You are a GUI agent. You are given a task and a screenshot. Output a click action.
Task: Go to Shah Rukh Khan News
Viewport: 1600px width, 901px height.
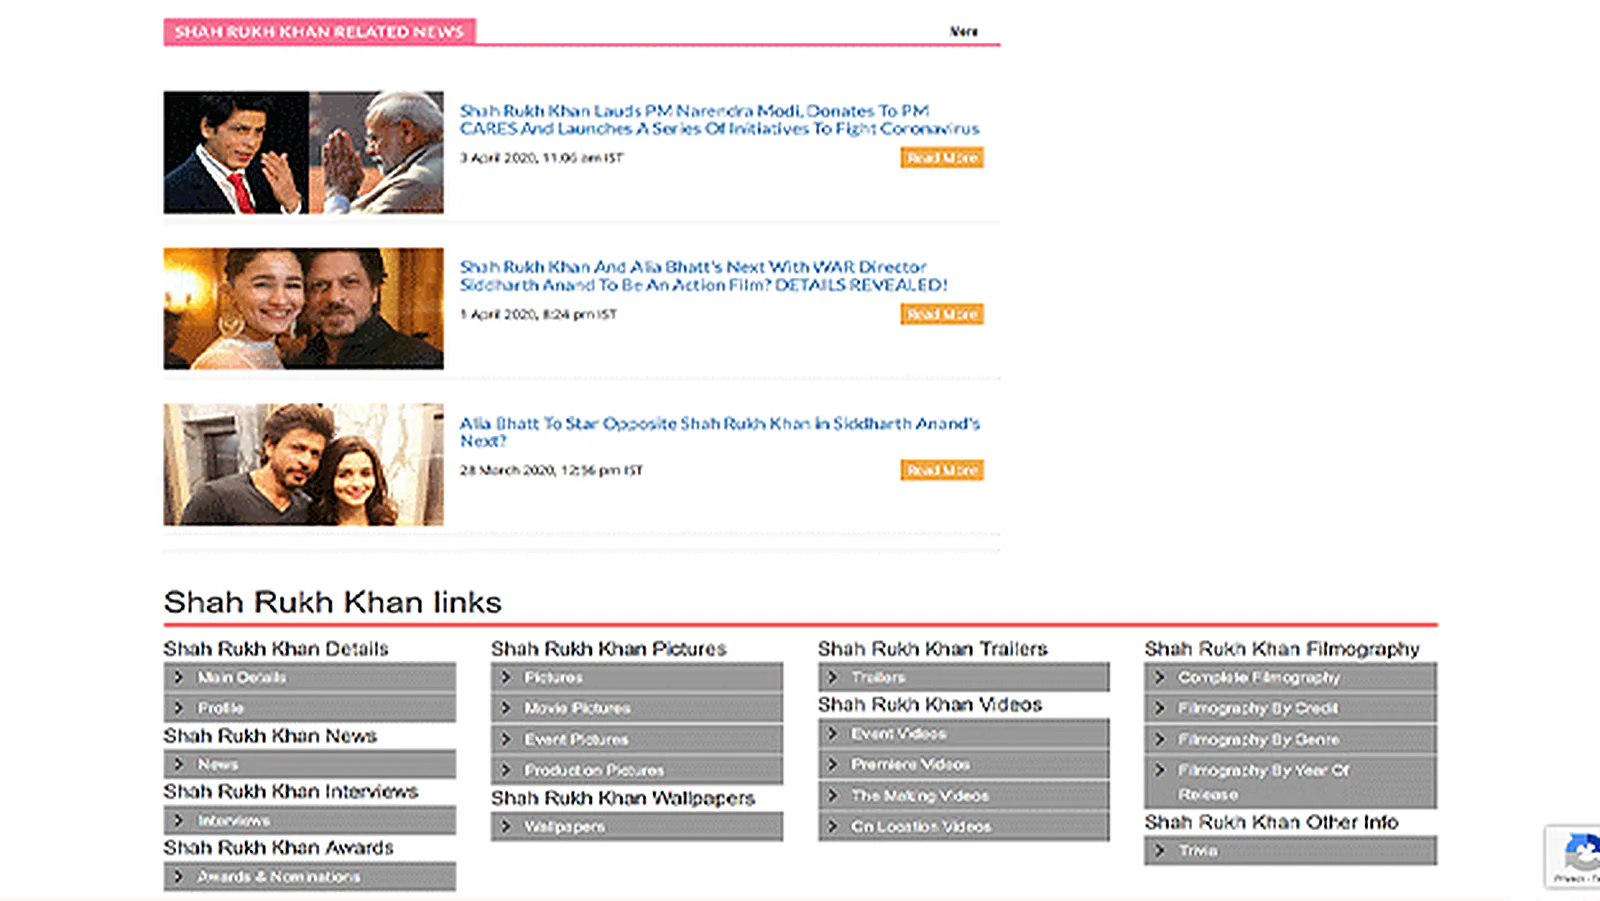(310, 764)
